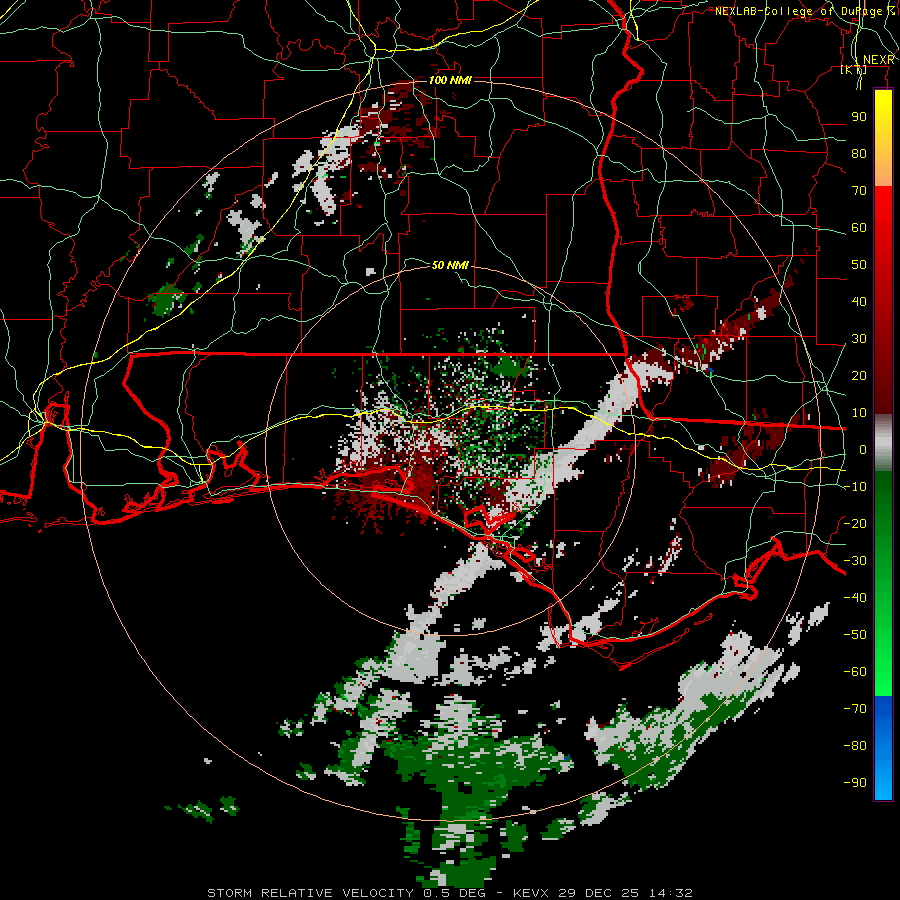Image resolution: width=900 pixels, height=900 pixels.
Task: Click the positive 20 value on velocity scale
Action: coord(859,375)
